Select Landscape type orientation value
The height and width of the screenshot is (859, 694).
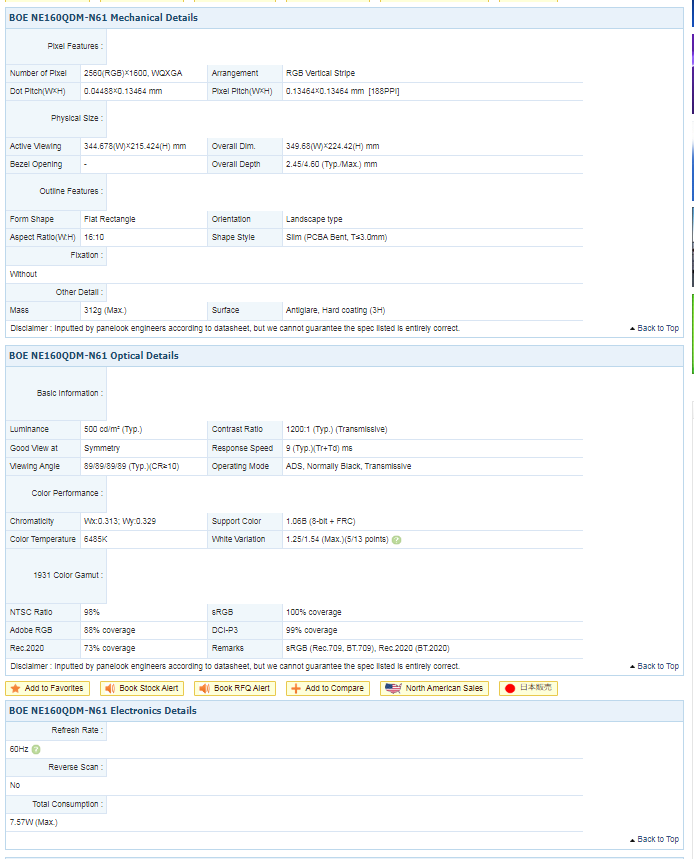314,219
